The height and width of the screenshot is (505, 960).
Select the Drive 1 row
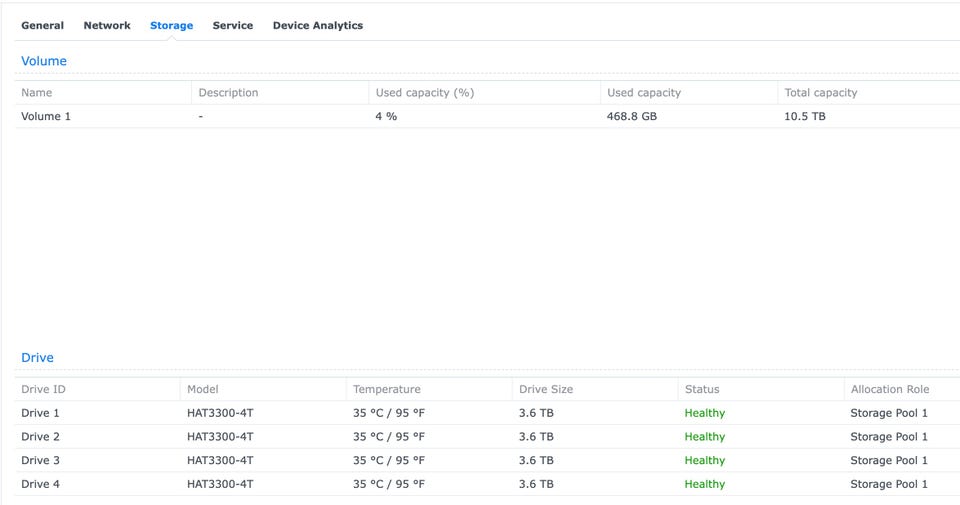[x=41, y=413]
